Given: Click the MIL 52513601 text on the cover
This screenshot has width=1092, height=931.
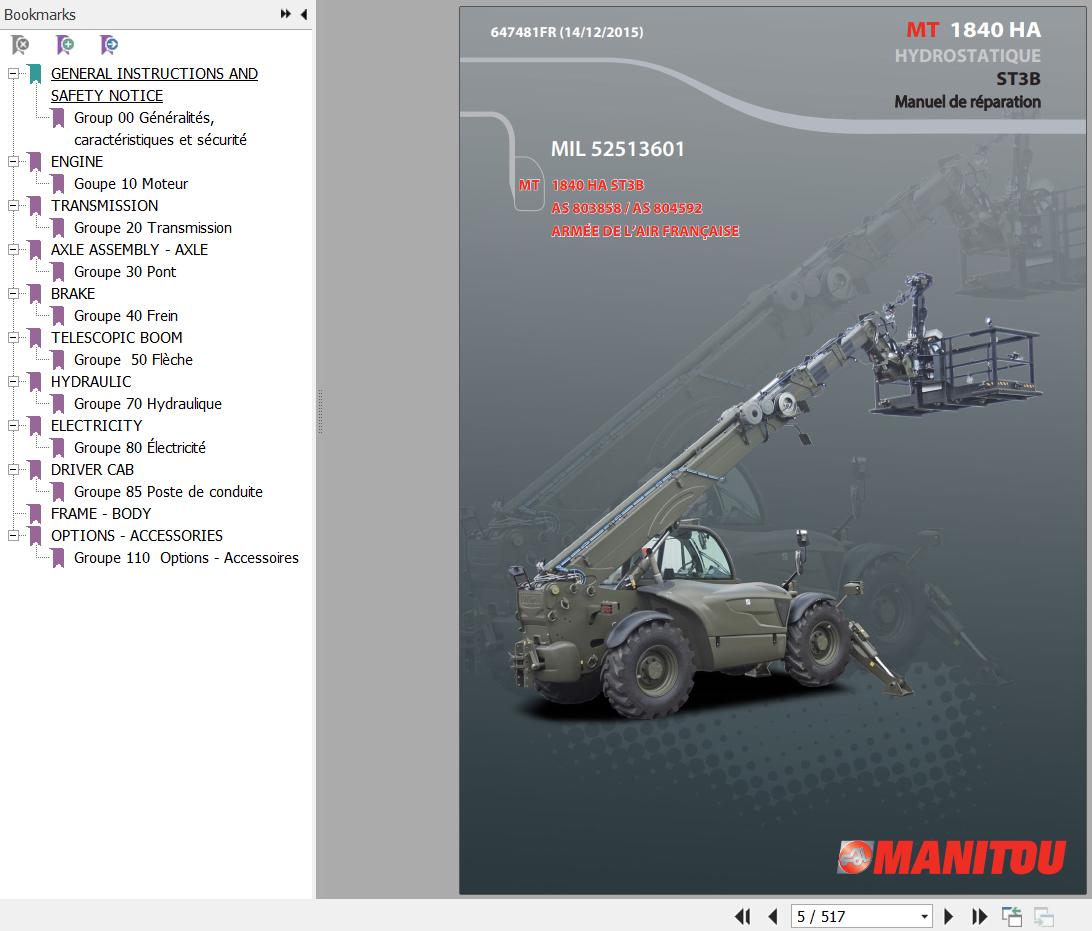Looking at the screenshot, I should [617, 149].
